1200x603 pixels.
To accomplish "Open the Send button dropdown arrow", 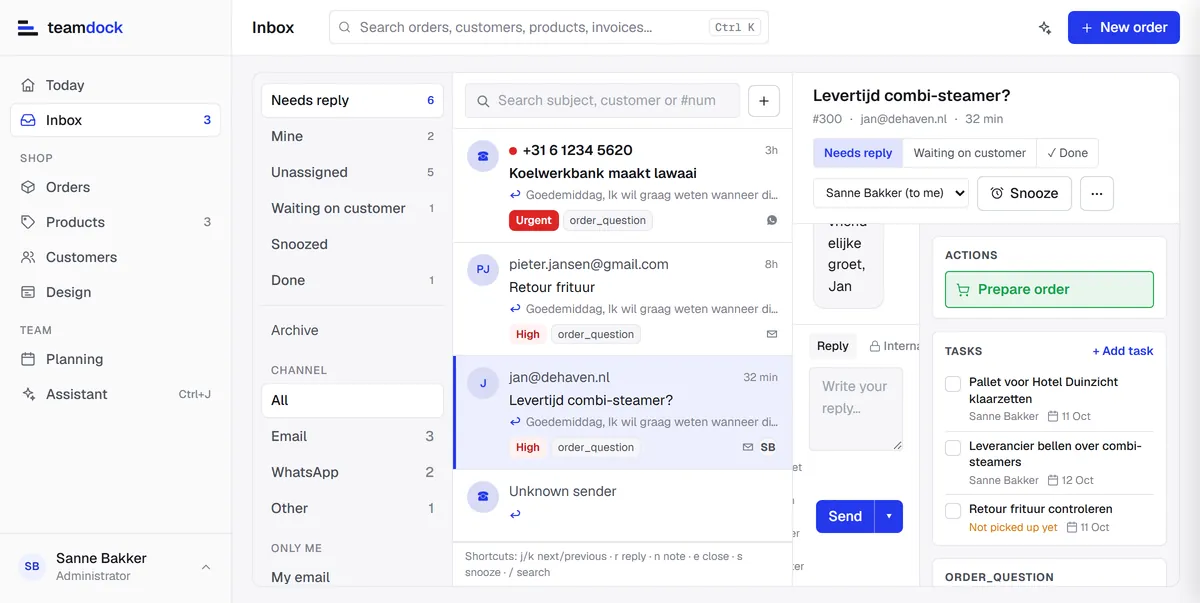I will click(x=889, y=516).
